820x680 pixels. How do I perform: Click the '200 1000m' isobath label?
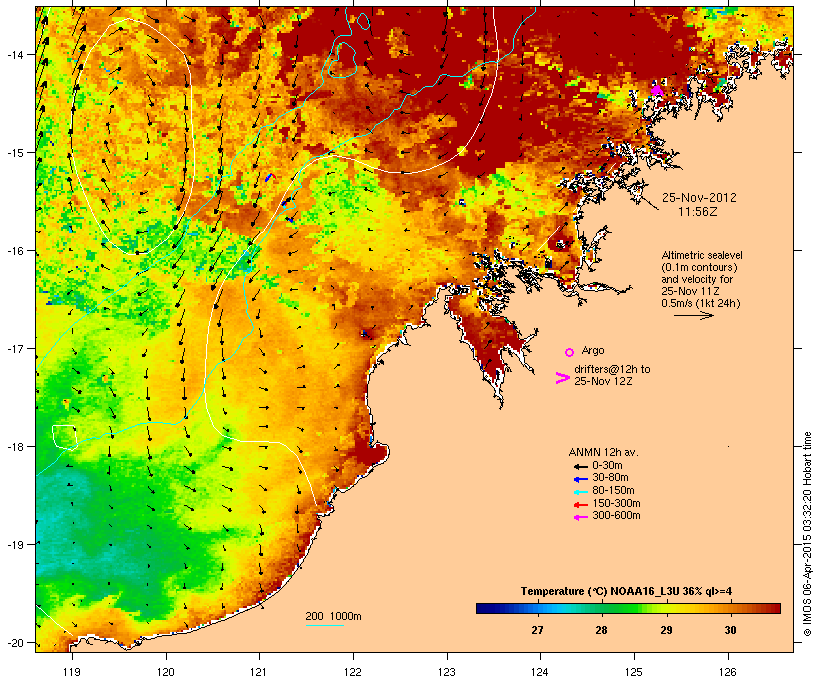click(333, 616)
